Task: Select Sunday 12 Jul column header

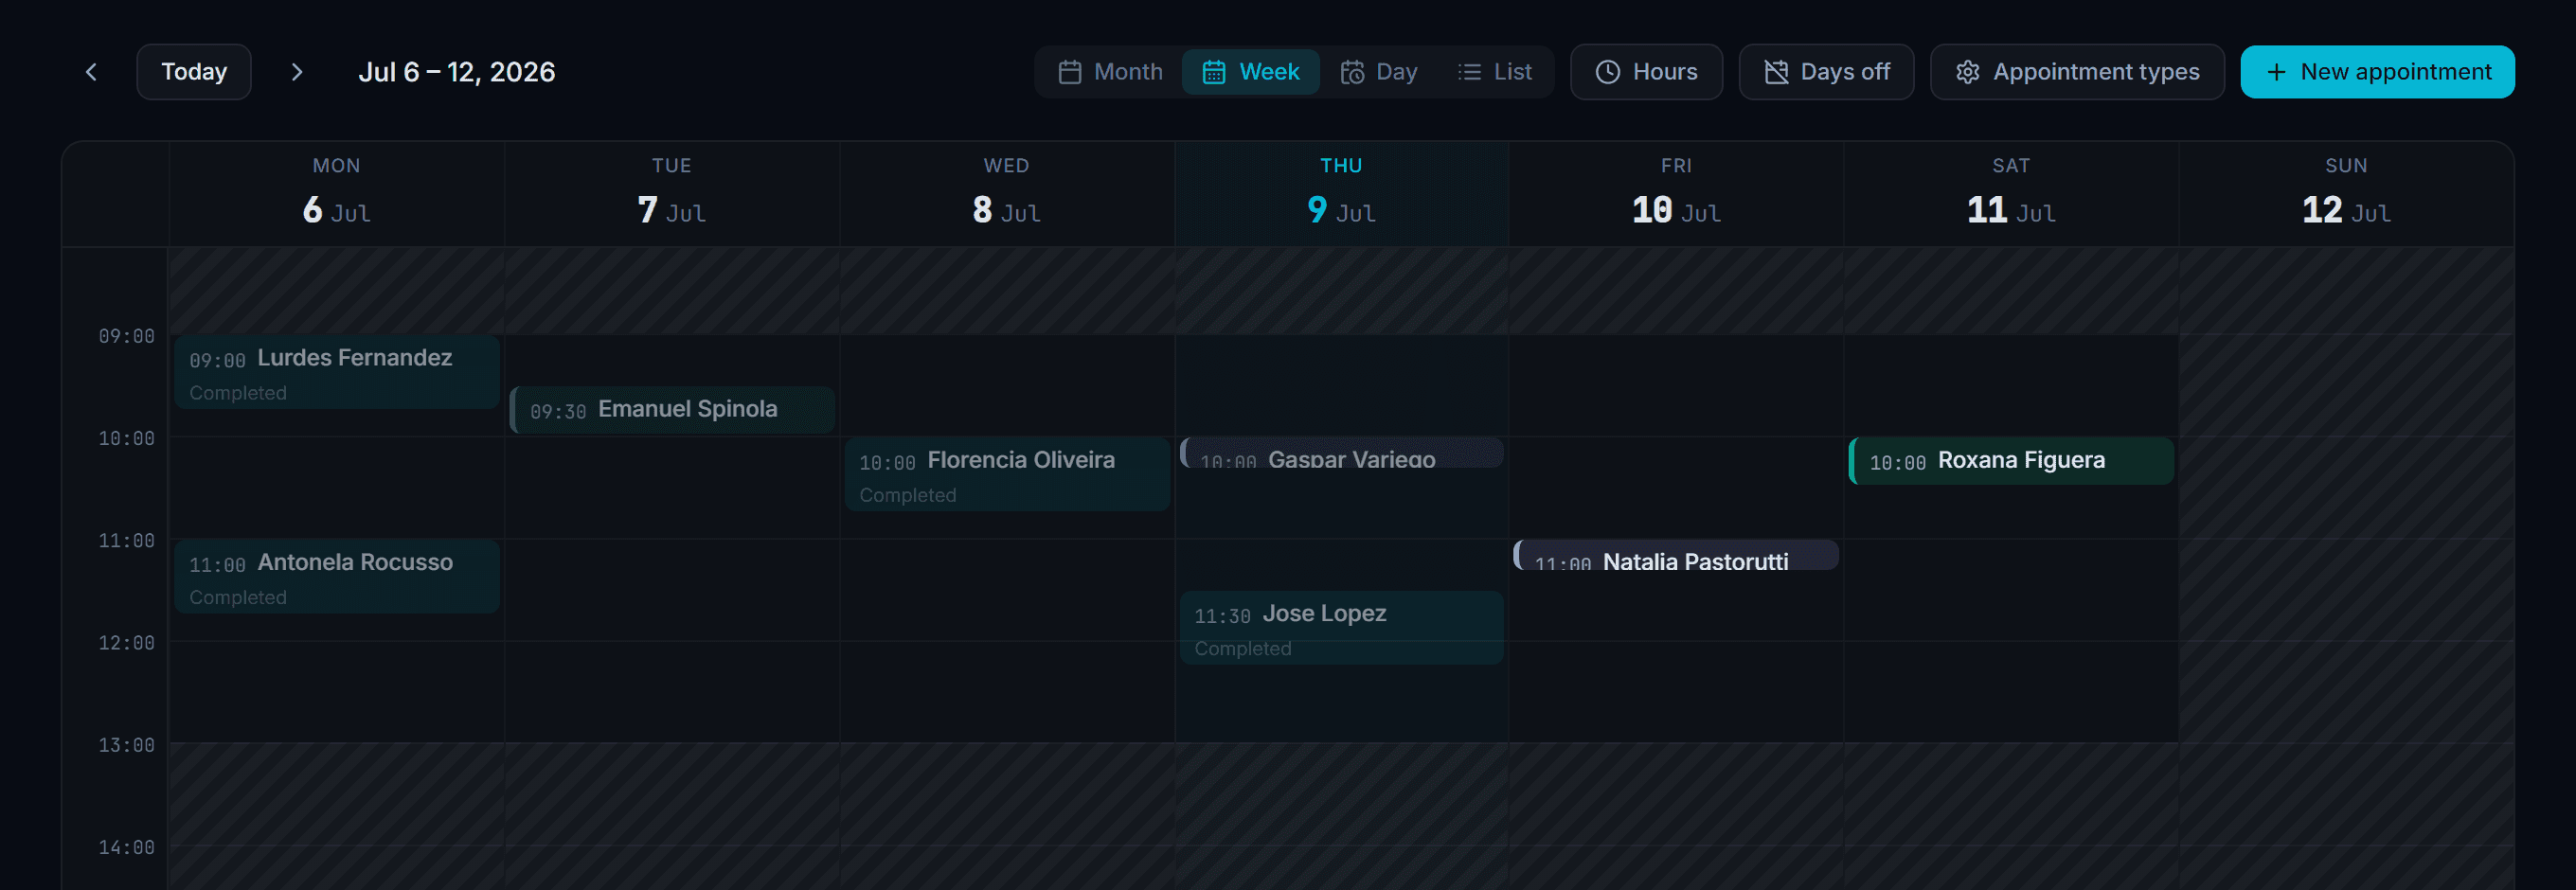Action: [2346, 194]
